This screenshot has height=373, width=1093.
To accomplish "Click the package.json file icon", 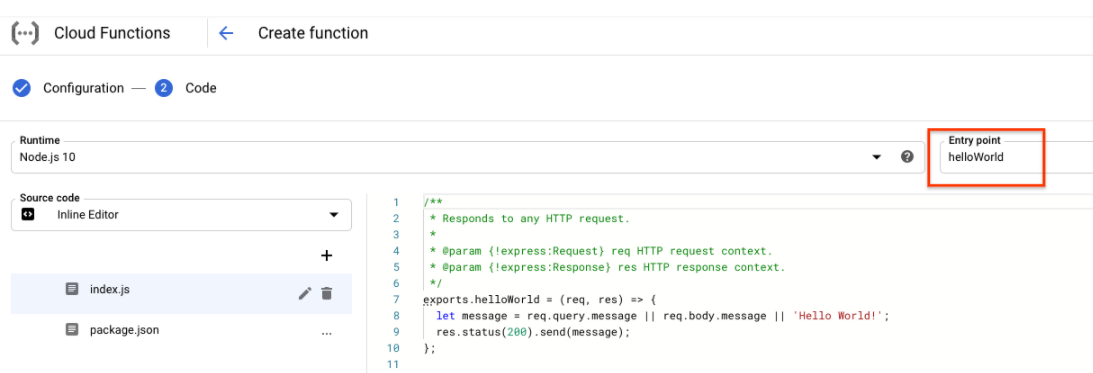I will coord(72,330).
